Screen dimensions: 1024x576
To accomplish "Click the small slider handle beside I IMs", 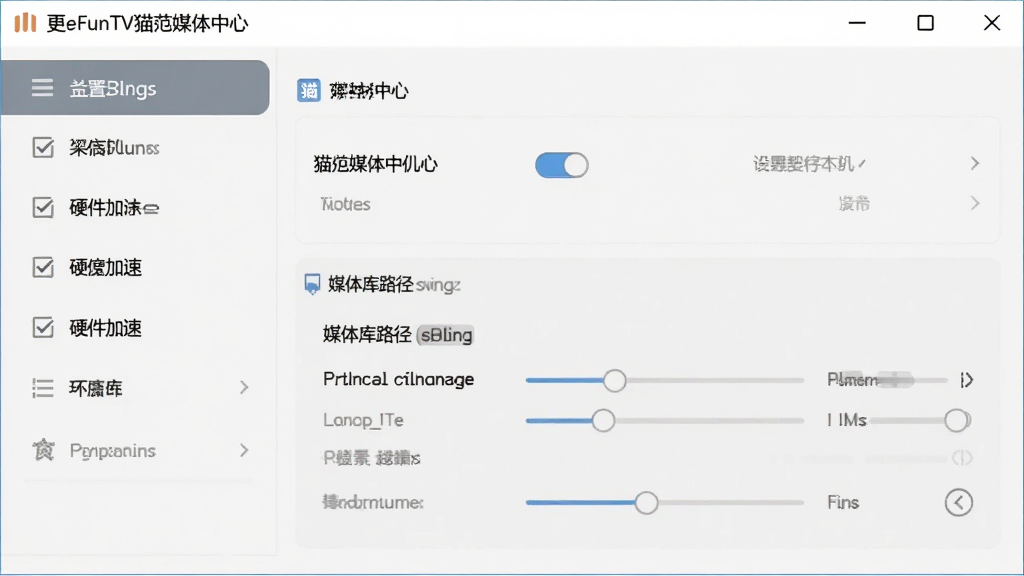I will (957, 421).
